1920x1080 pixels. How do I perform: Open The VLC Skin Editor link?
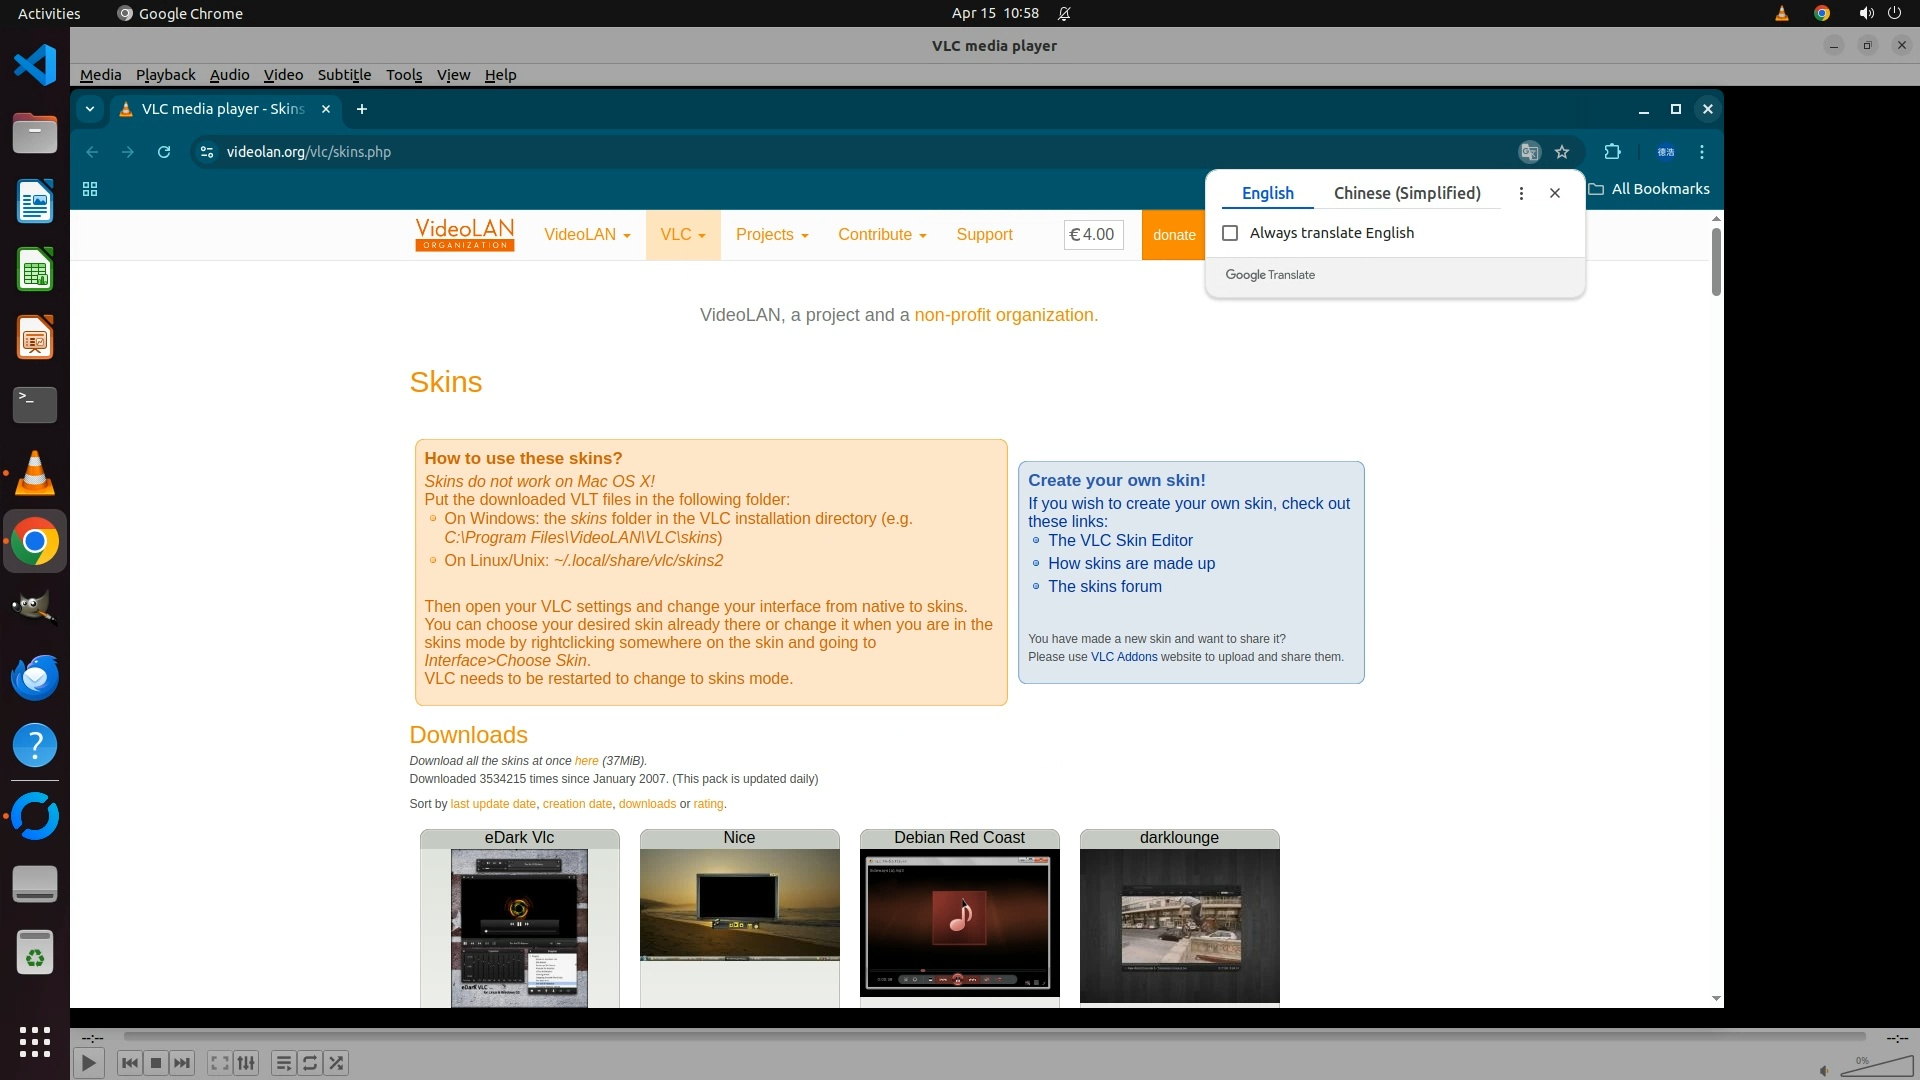[1120, 540]
